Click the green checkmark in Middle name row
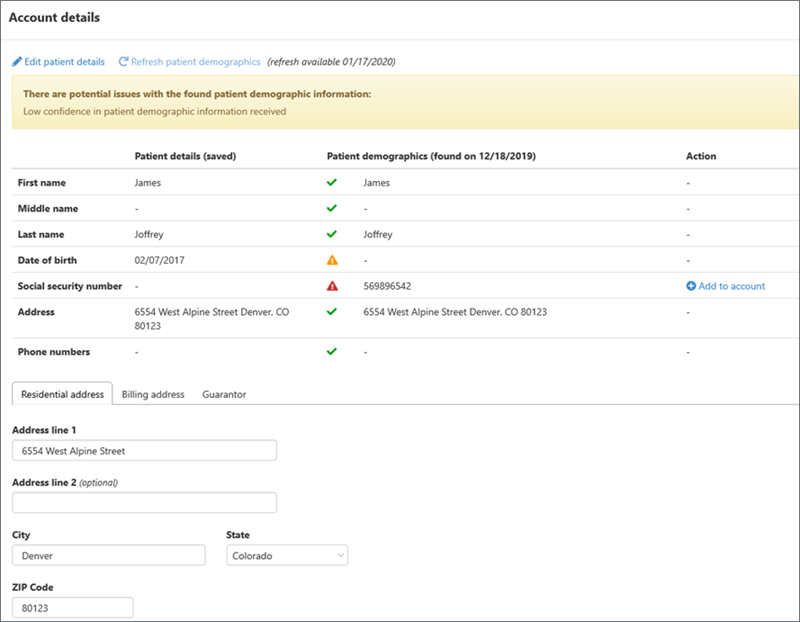The height and width of the screenshot is (622, 800). point(332,208)
